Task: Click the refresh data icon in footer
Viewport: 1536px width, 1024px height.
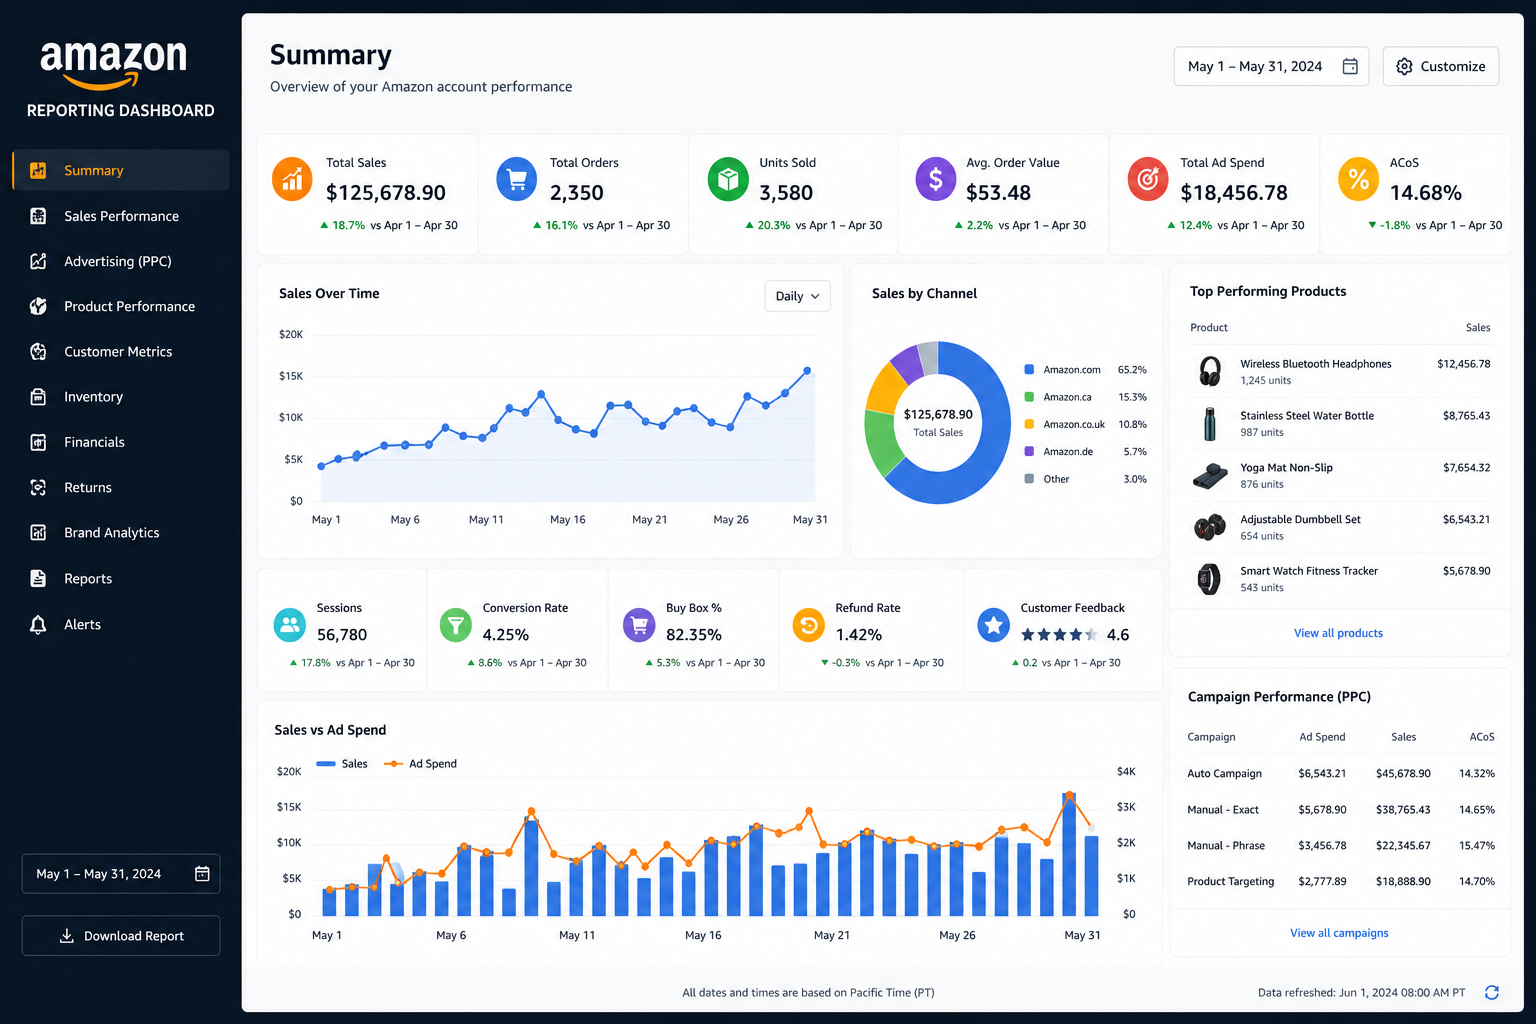Action: point(1491,992)
